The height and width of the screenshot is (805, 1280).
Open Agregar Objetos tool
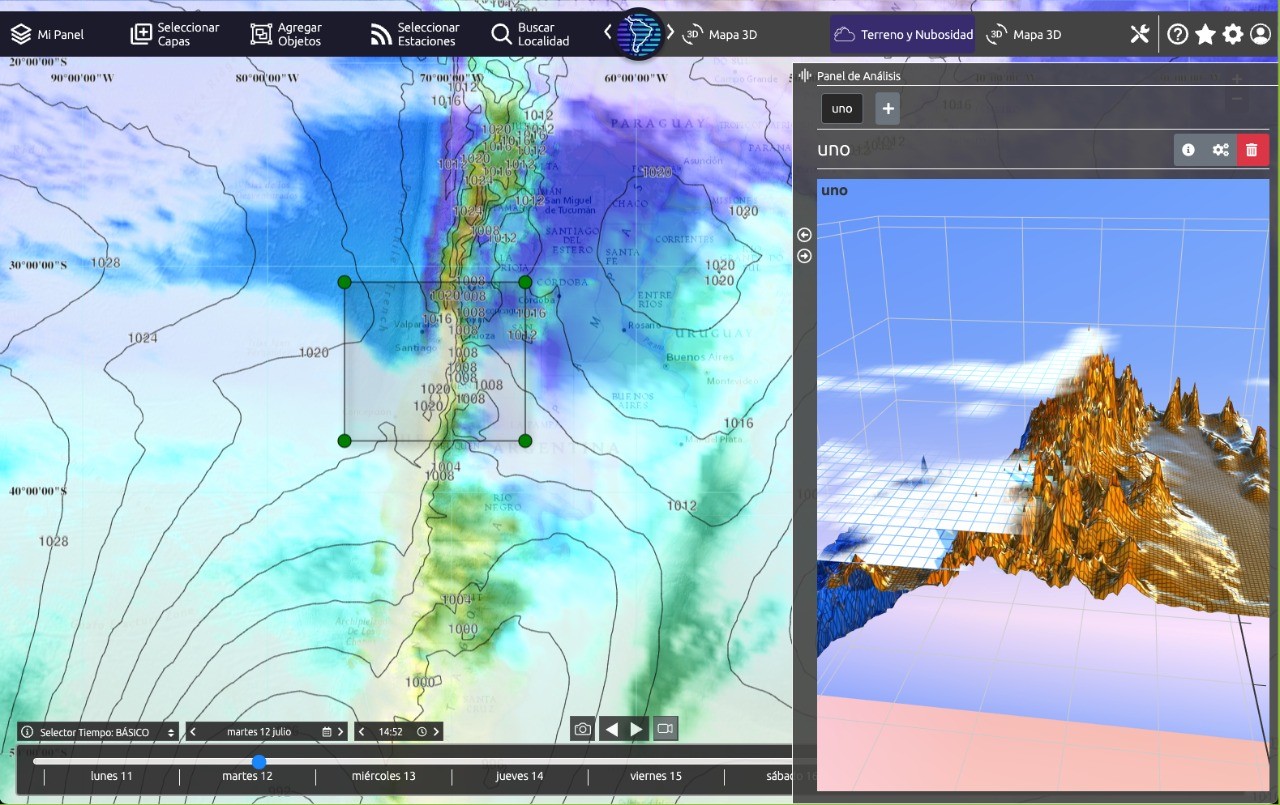(286, 34)
